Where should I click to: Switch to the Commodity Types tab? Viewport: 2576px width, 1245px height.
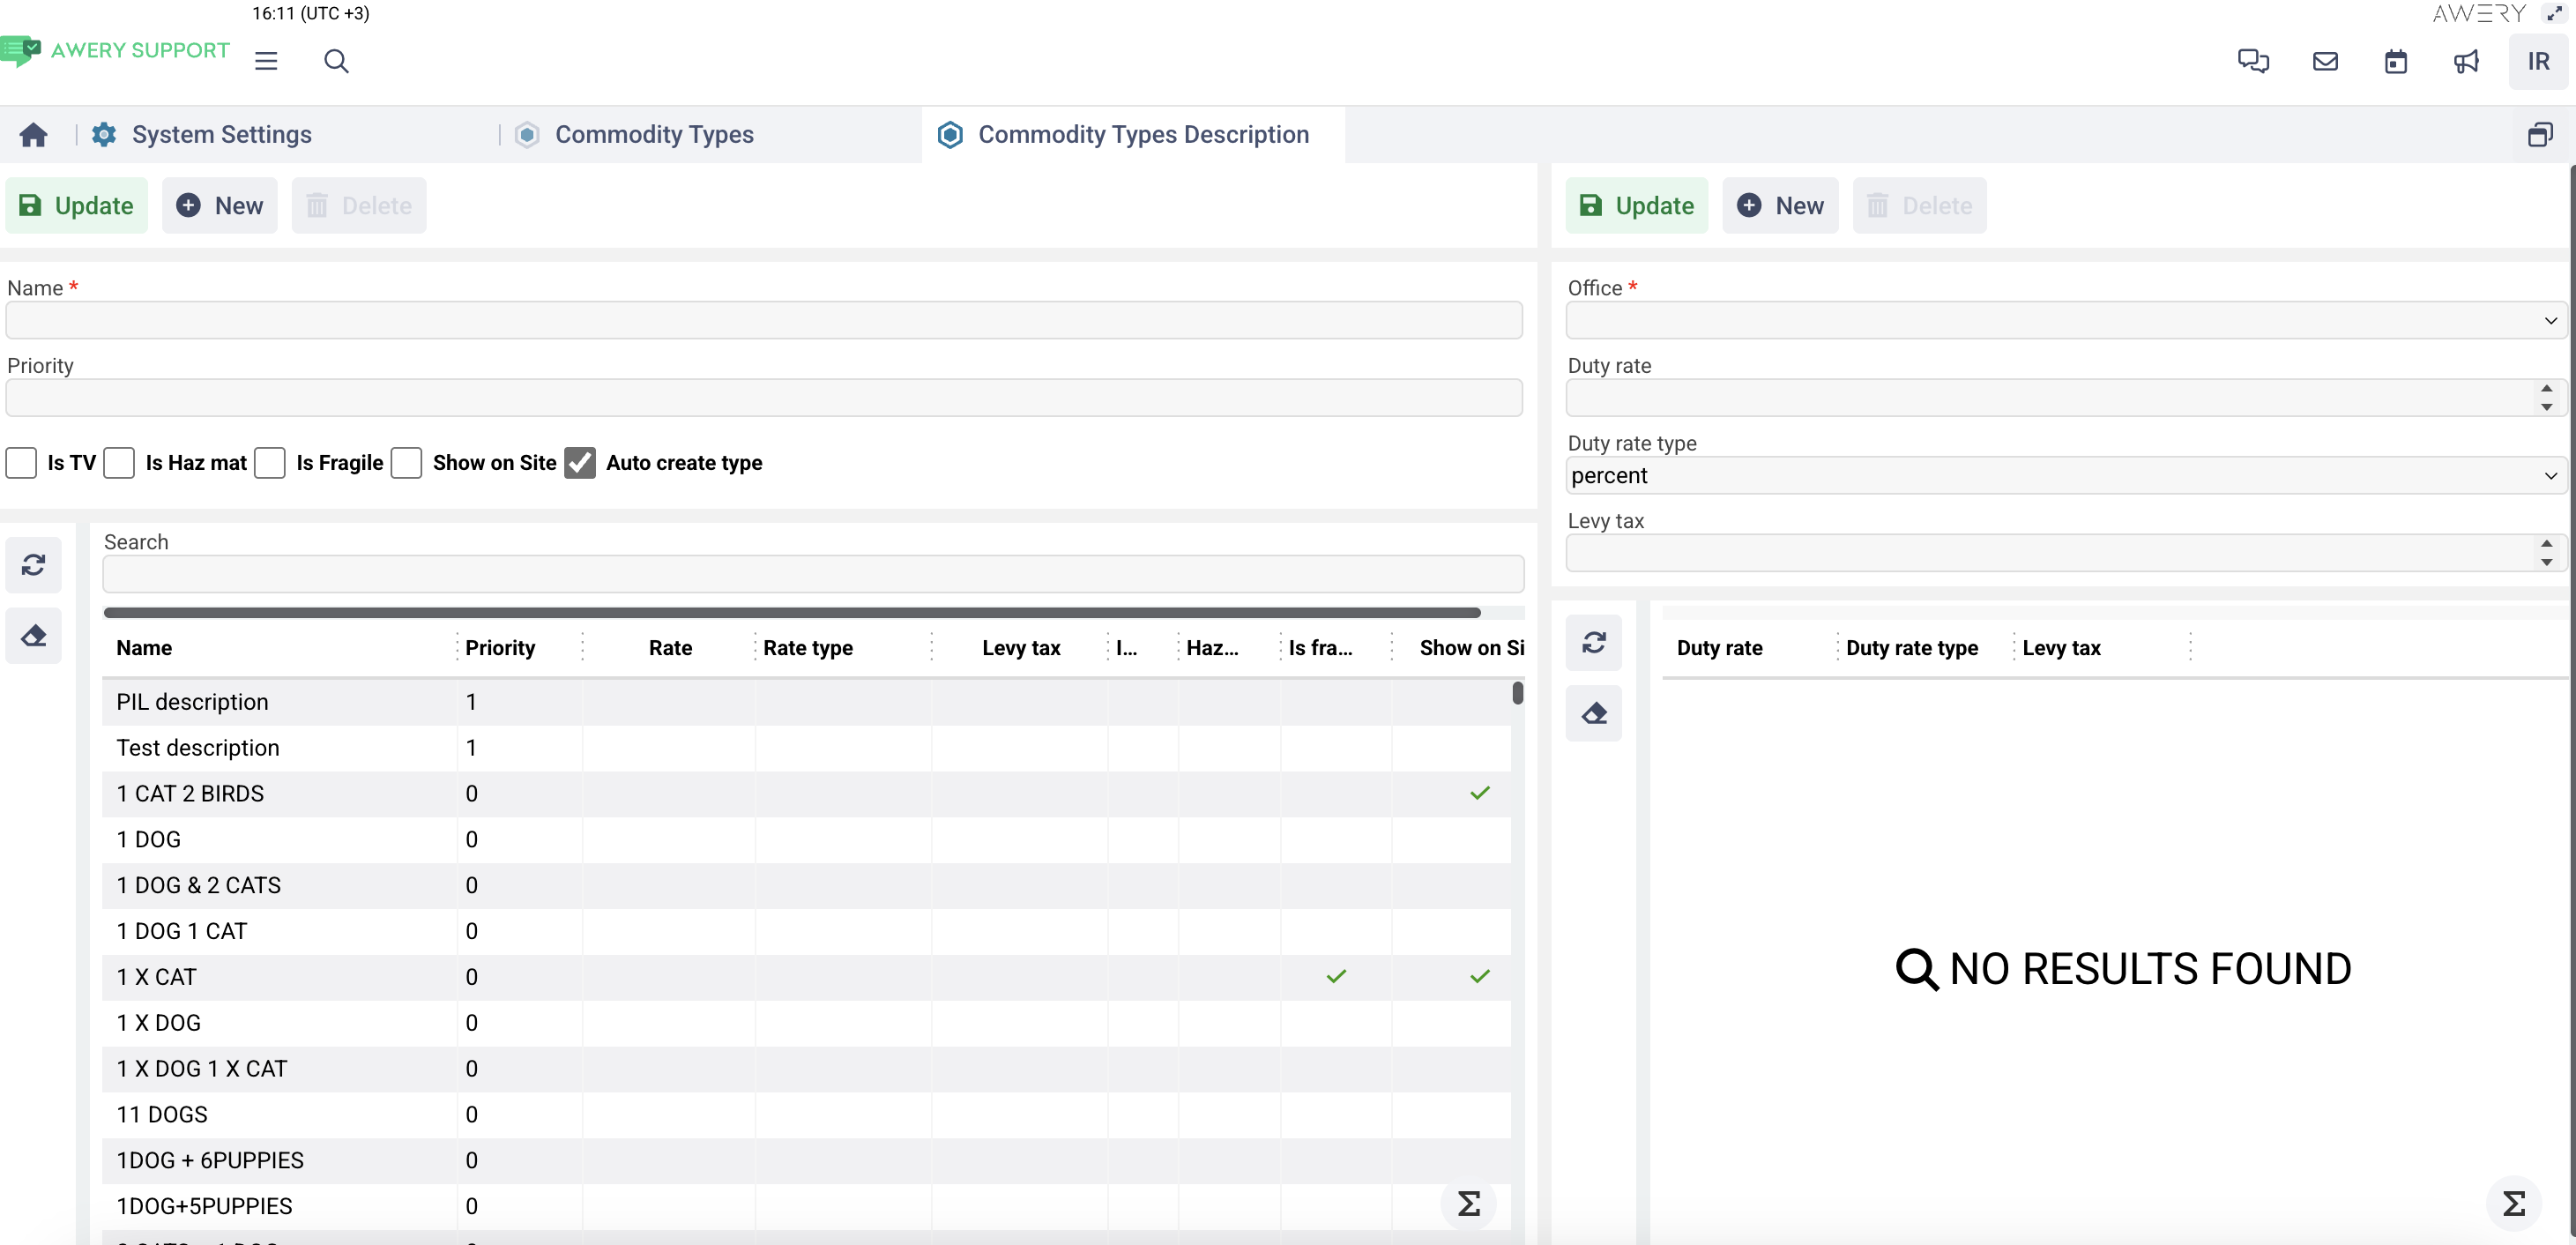pos(654,135)
